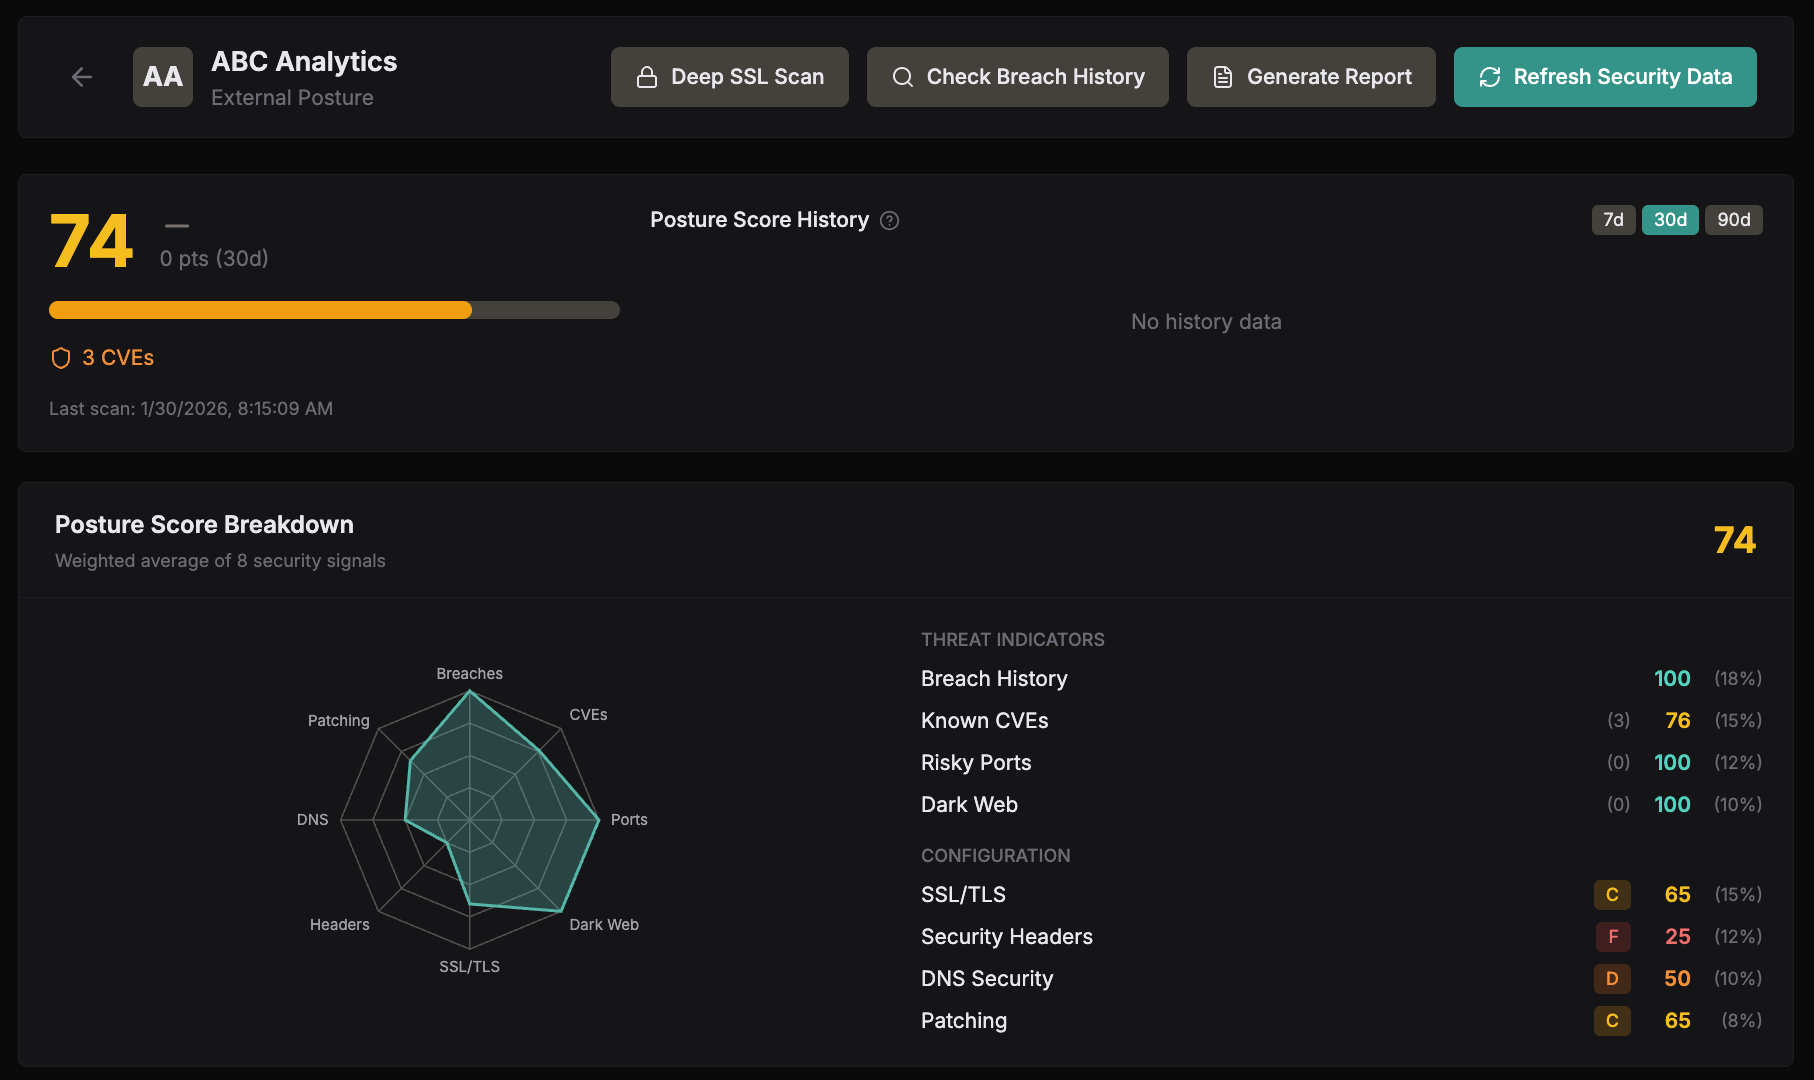Select the Known CVEs row
1814x1080 pixels.
click(x=984, y=721)
